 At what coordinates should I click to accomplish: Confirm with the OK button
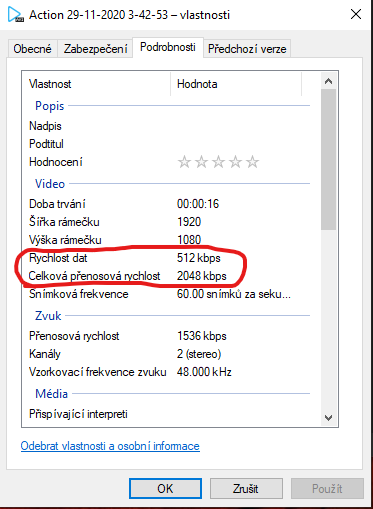click(165, 489)
